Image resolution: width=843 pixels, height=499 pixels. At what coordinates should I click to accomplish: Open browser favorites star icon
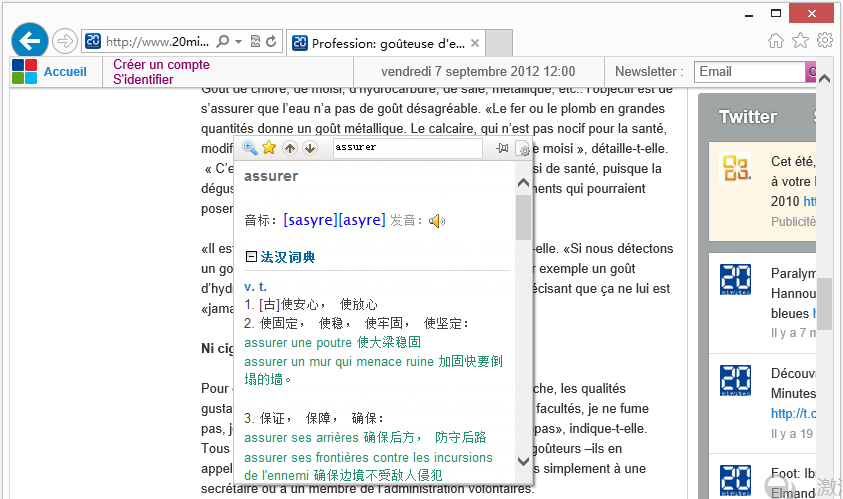801,40
